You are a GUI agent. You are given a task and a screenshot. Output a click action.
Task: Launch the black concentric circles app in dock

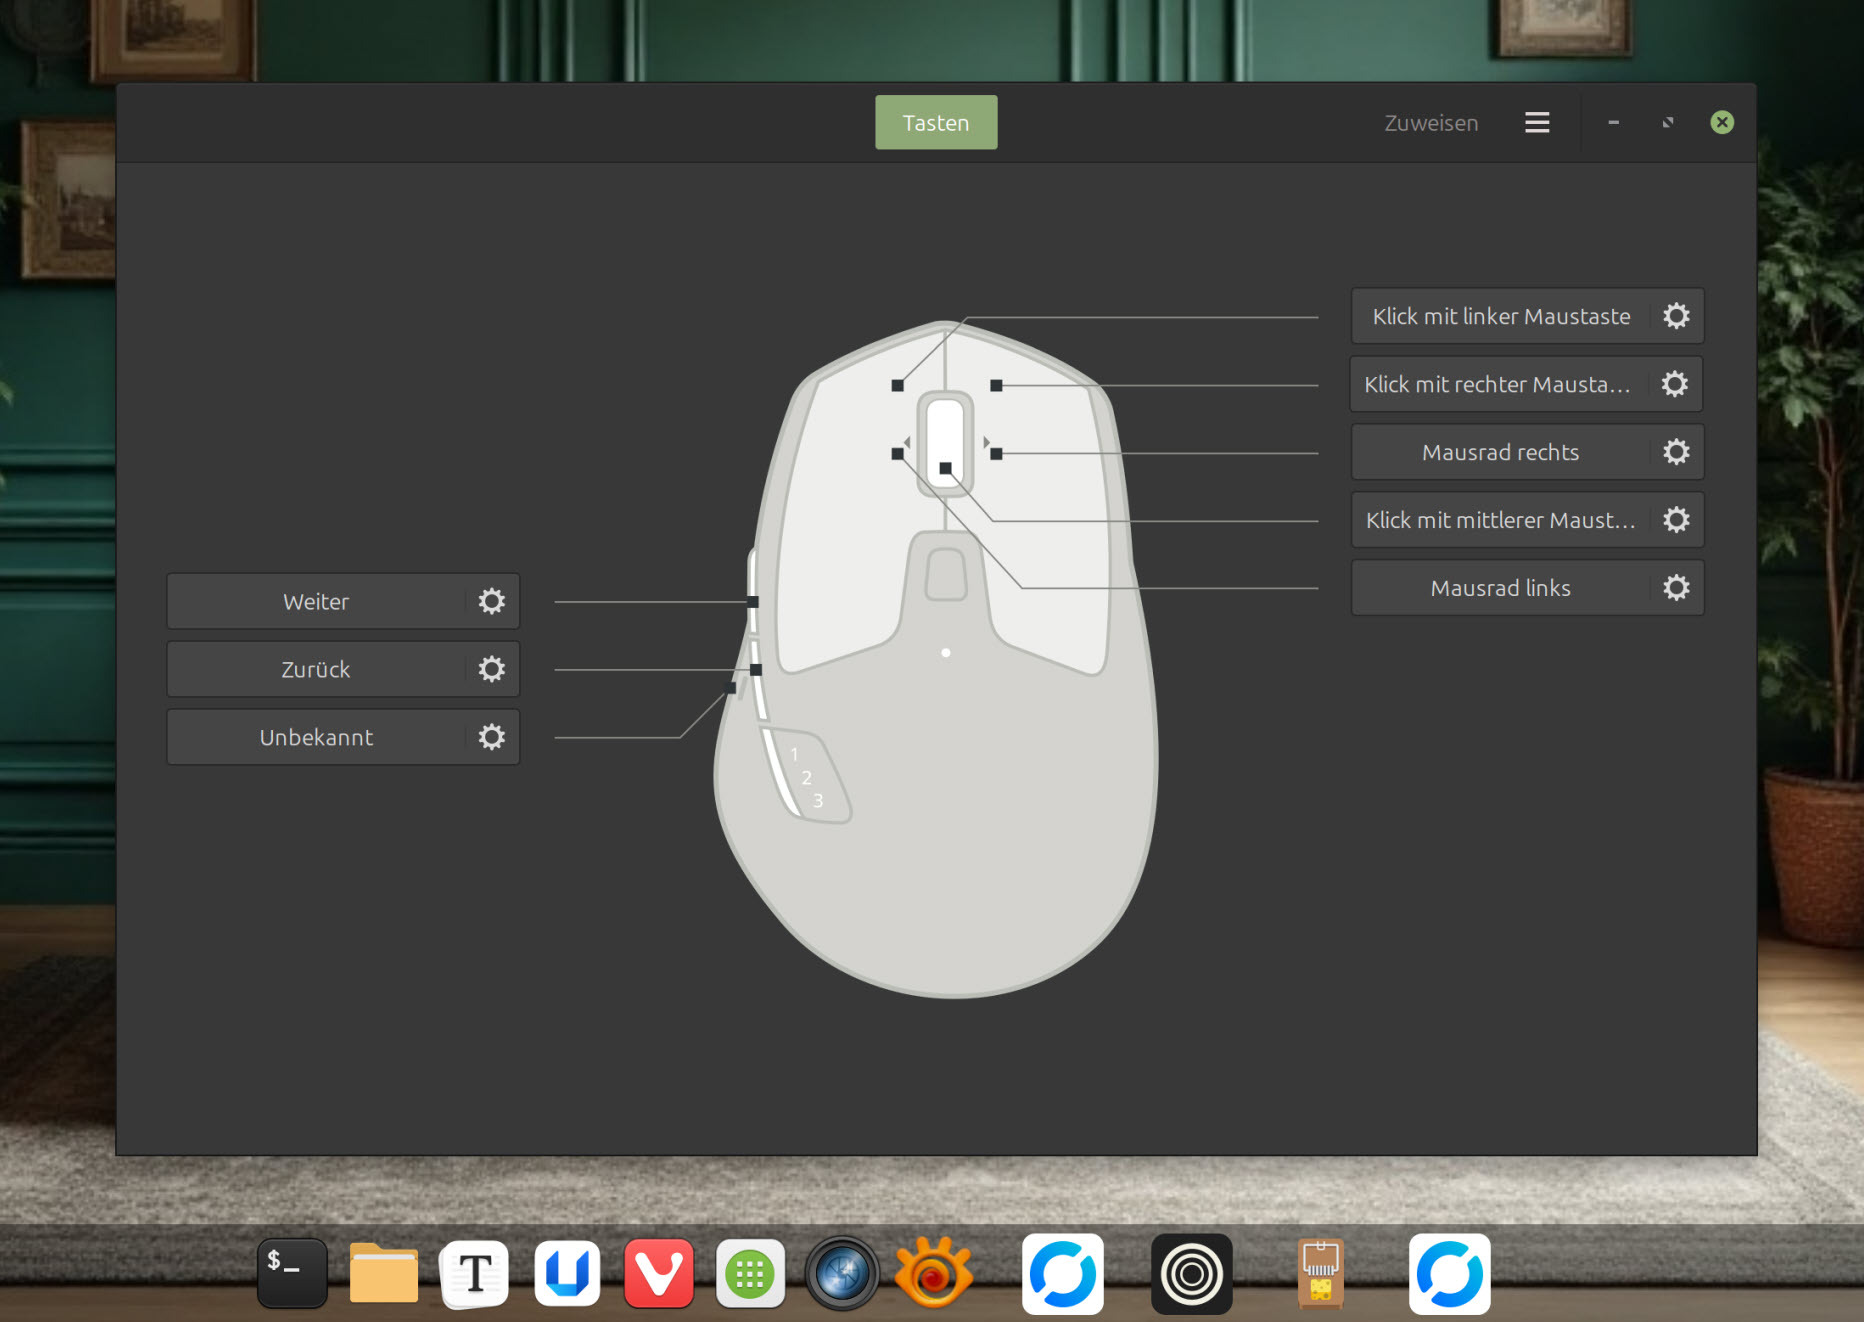tap(1192, 1273)
